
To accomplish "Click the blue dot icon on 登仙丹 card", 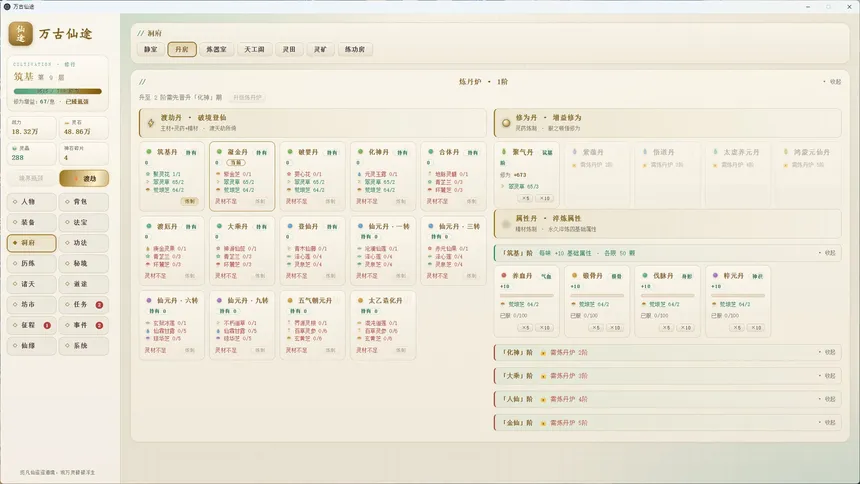I will coord(290,226).
